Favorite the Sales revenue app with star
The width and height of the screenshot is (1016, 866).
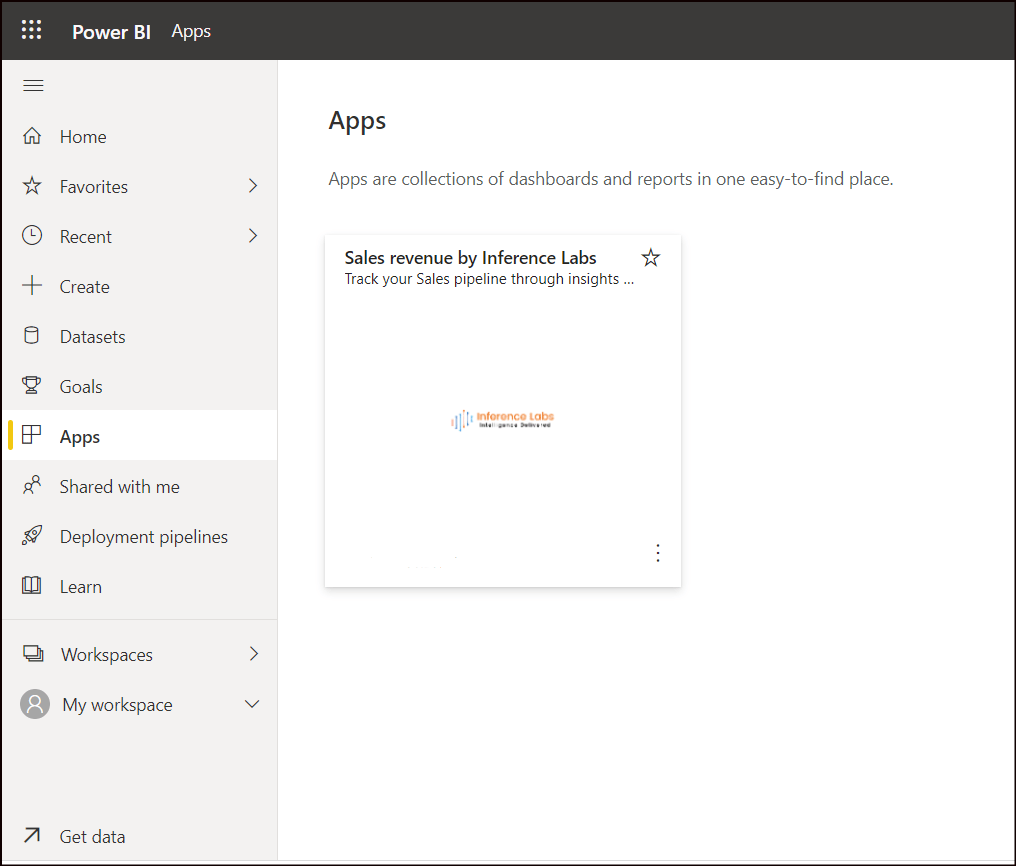click(651, 258)
